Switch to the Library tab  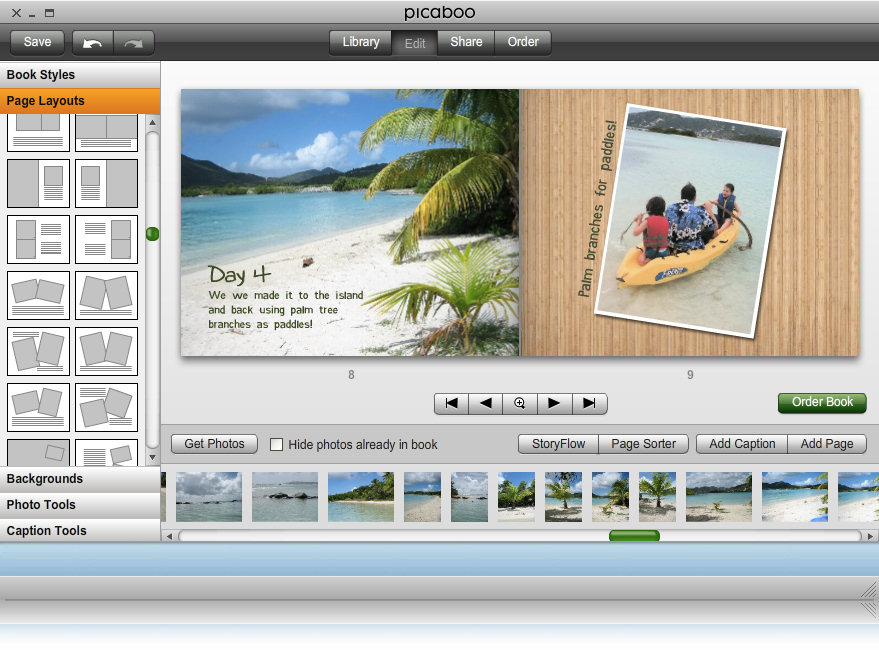(360, 42)
